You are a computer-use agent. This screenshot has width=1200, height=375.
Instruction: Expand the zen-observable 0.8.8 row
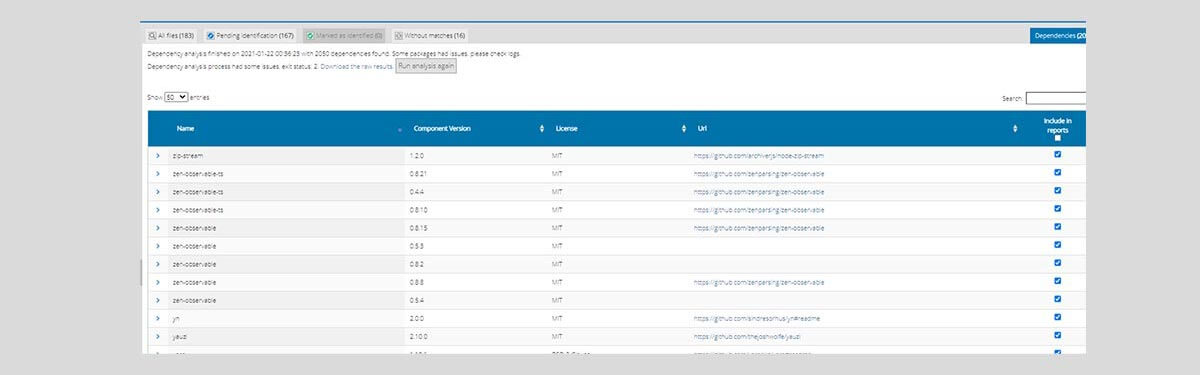click(x=157, y=282)
